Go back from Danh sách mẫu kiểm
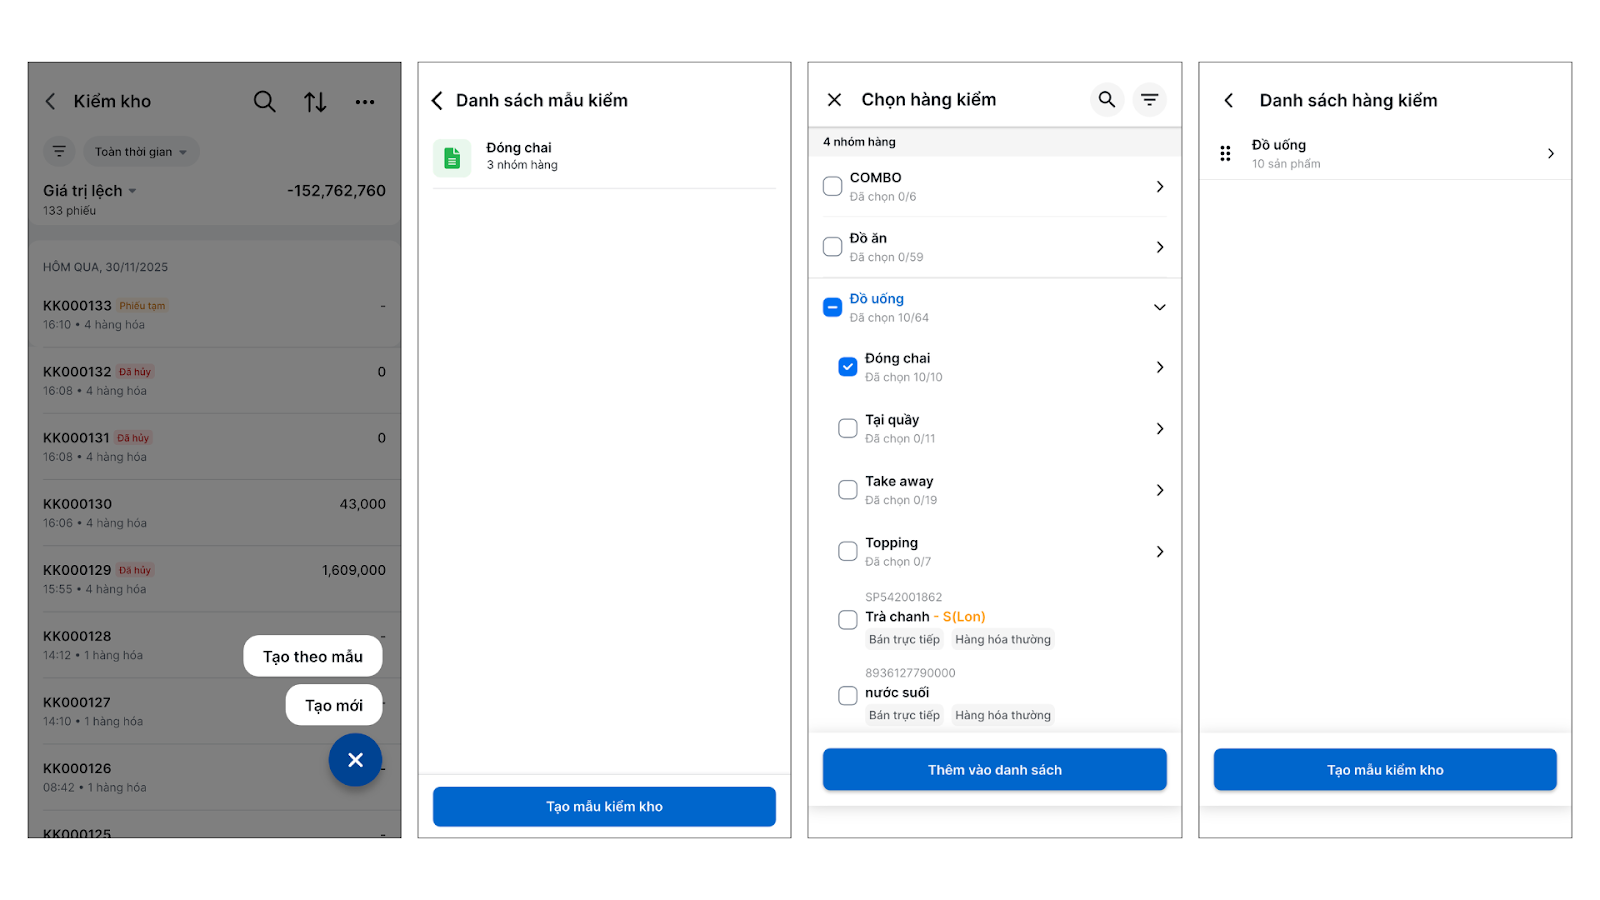 pos(437,101)
